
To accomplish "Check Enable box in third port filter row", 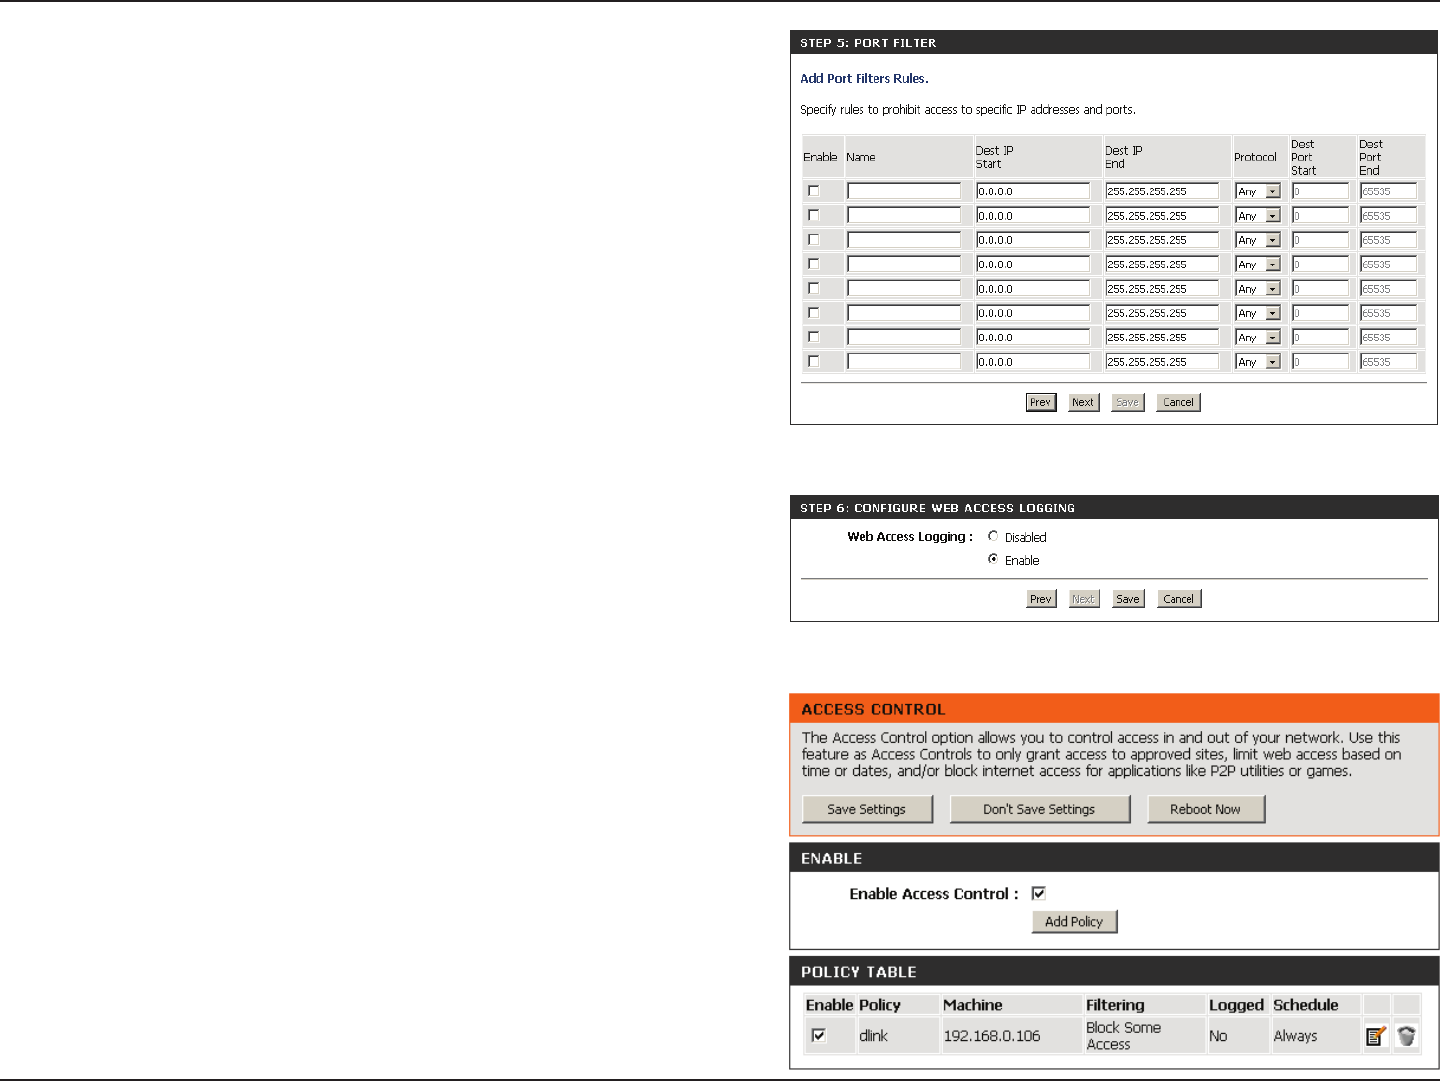I will click(813, 240).
